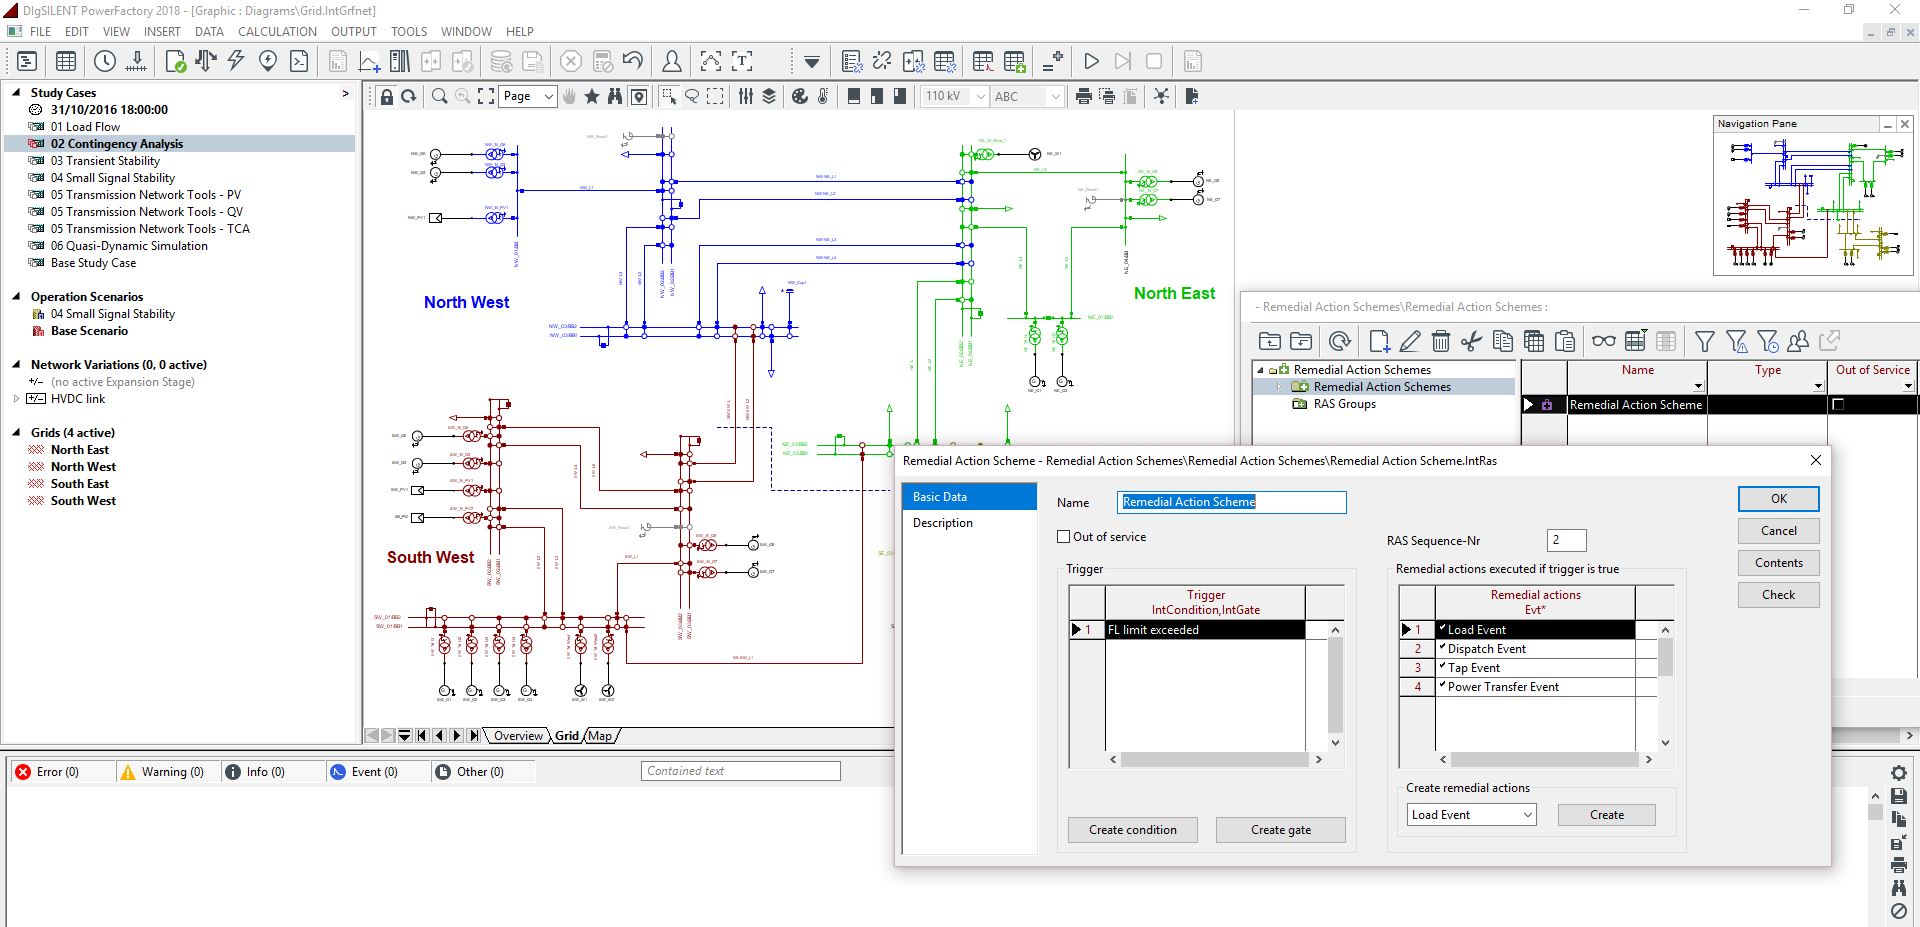This screenshot has width=1920, height=927.
Task: Click the undo arrow in main toolbar
Action: point(633,61)
